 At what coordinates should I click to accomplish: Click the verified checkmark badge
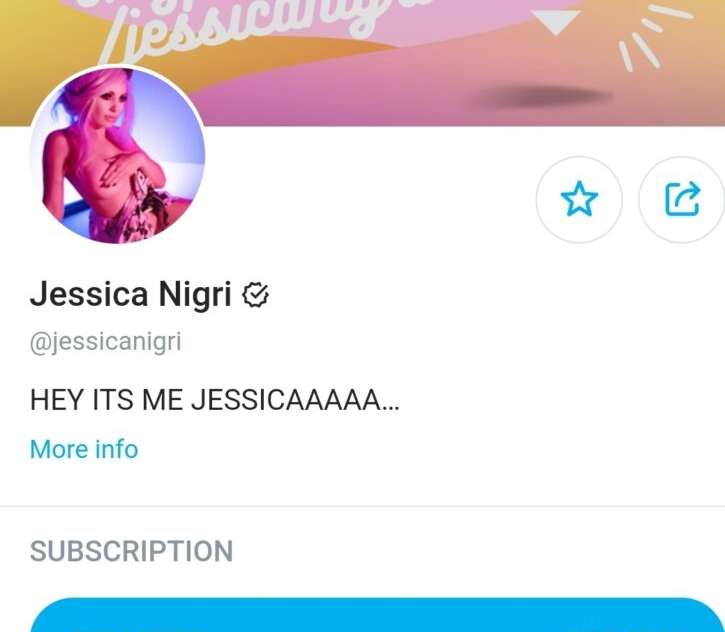[x=255, y=295]
